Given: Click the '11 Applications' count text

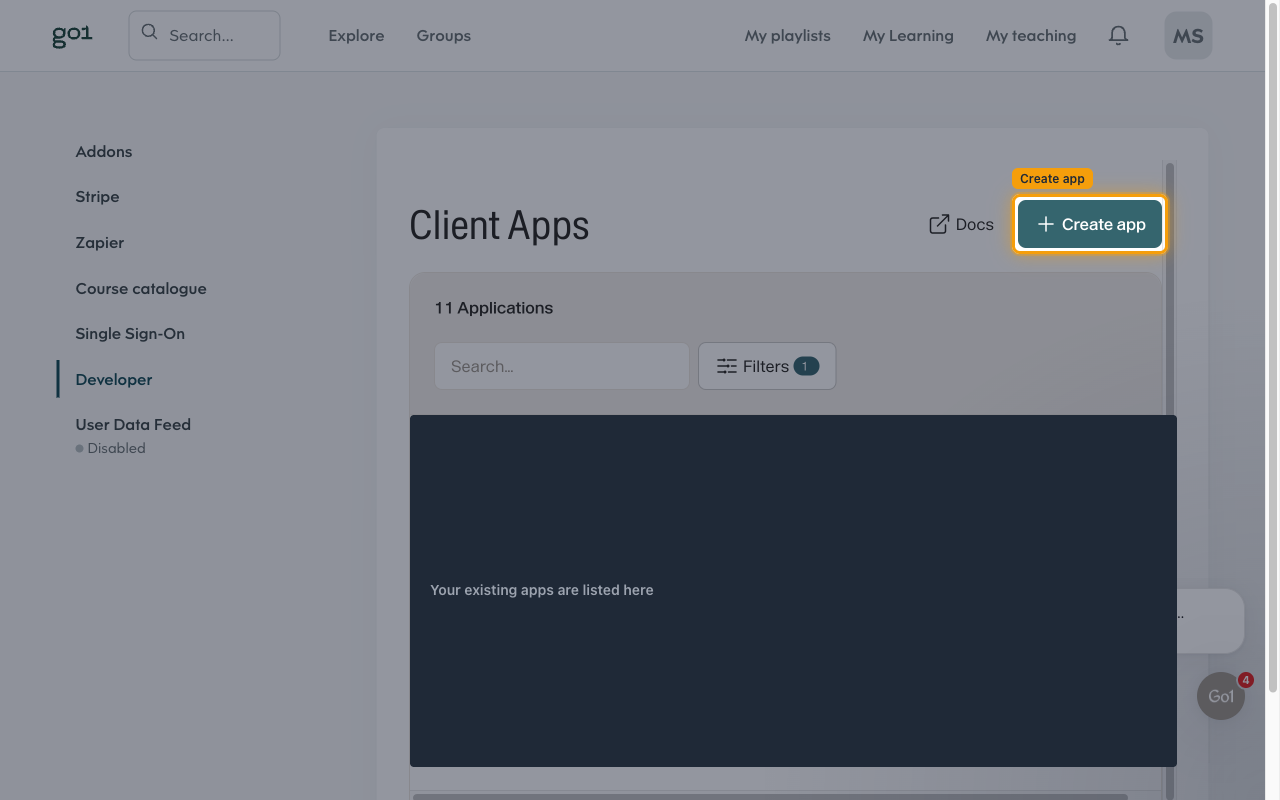Looking at the screenshot, I should 494,308.
